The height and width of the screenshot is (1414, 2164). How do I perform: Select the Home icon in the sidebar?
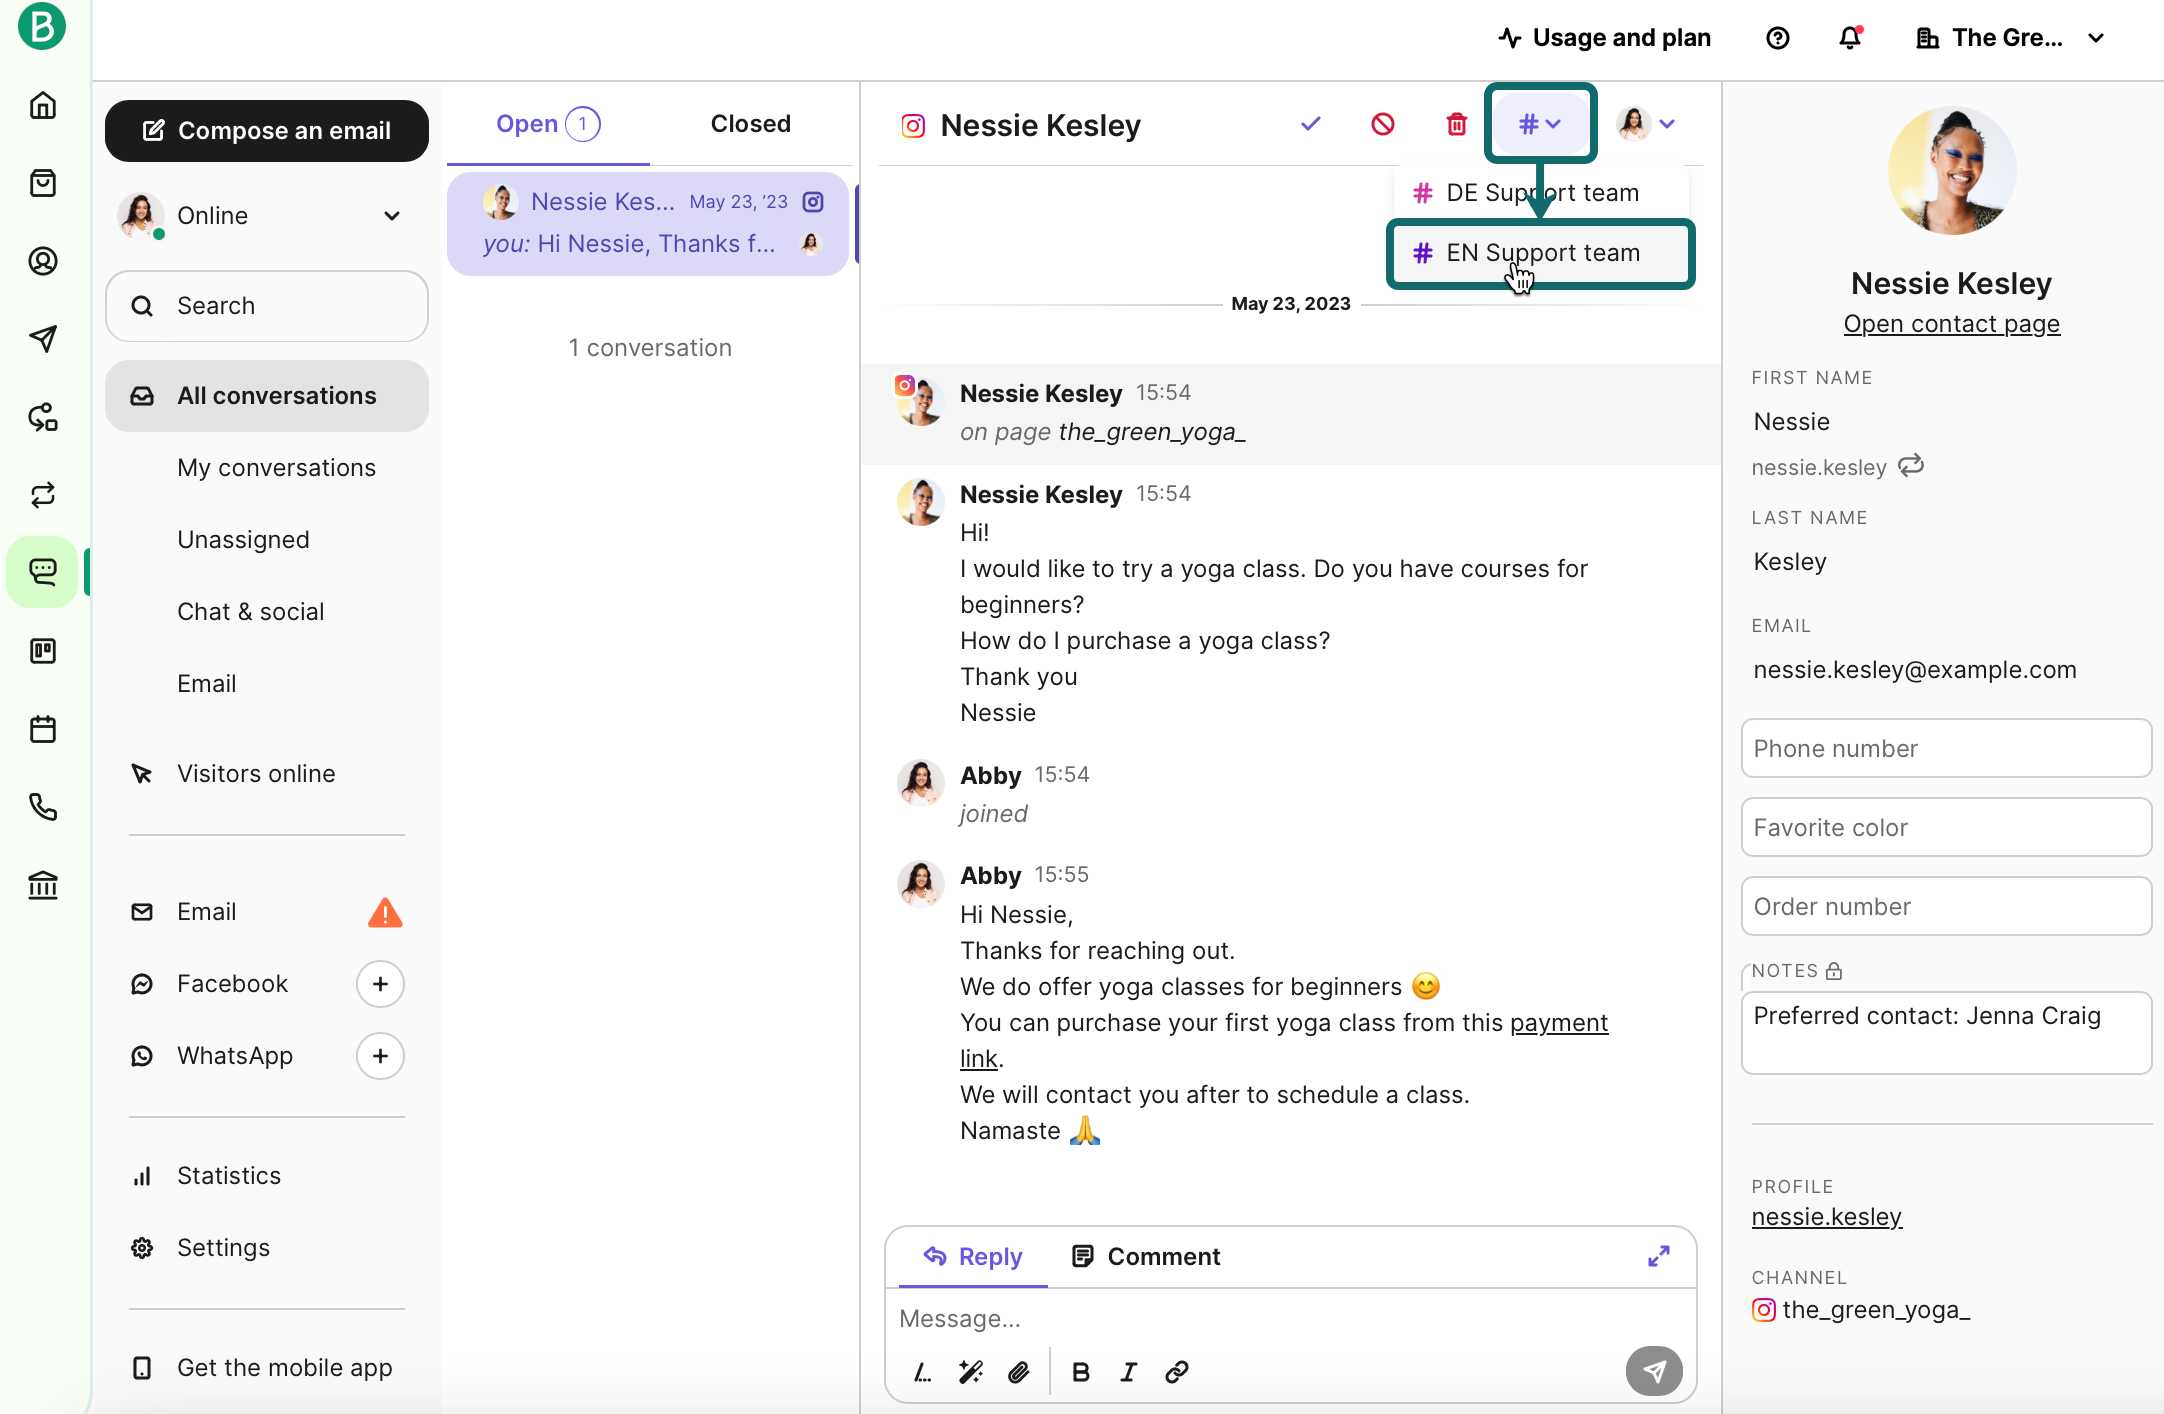tap(43, 105)
